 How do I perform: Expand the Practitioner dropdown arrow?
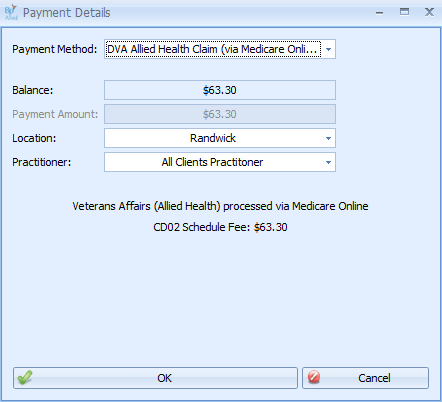coord(328,162)
